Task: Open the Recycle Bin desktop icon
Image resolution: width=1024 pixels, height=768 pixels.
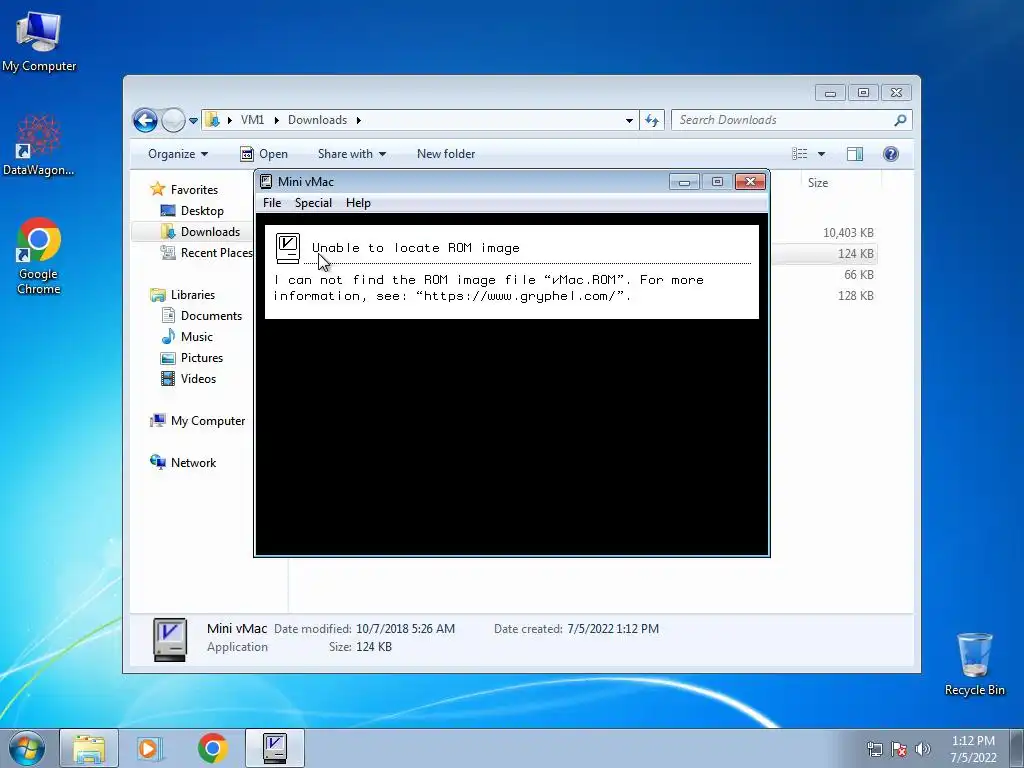Action: (x=974, y=664)
